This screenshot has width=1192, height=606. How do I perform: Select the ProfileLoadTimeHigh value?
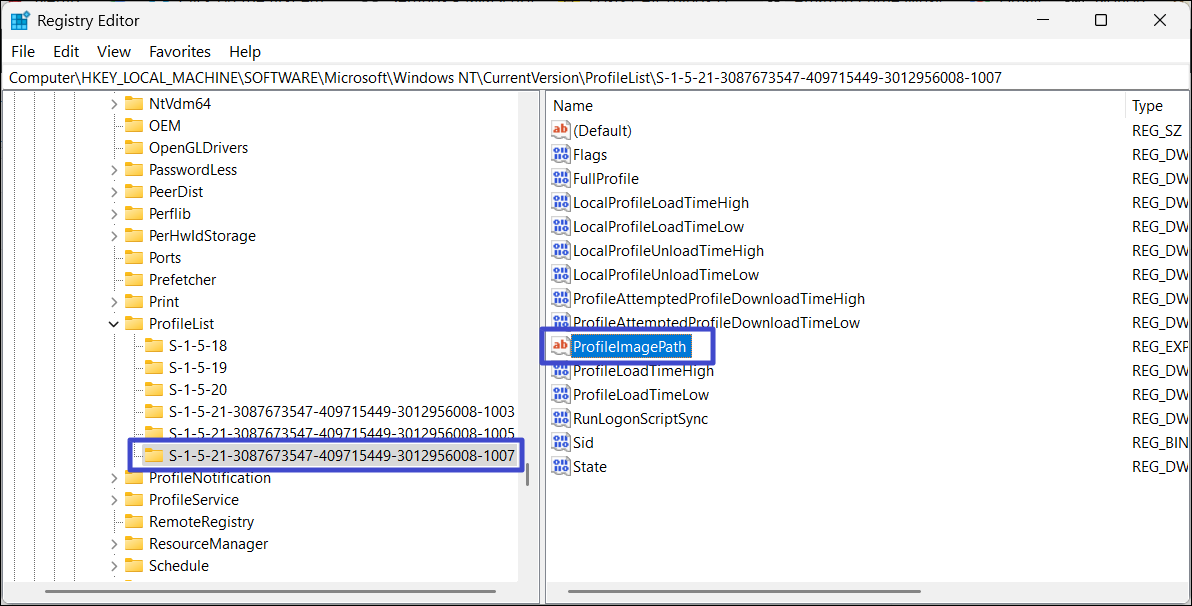pos(643,370)
